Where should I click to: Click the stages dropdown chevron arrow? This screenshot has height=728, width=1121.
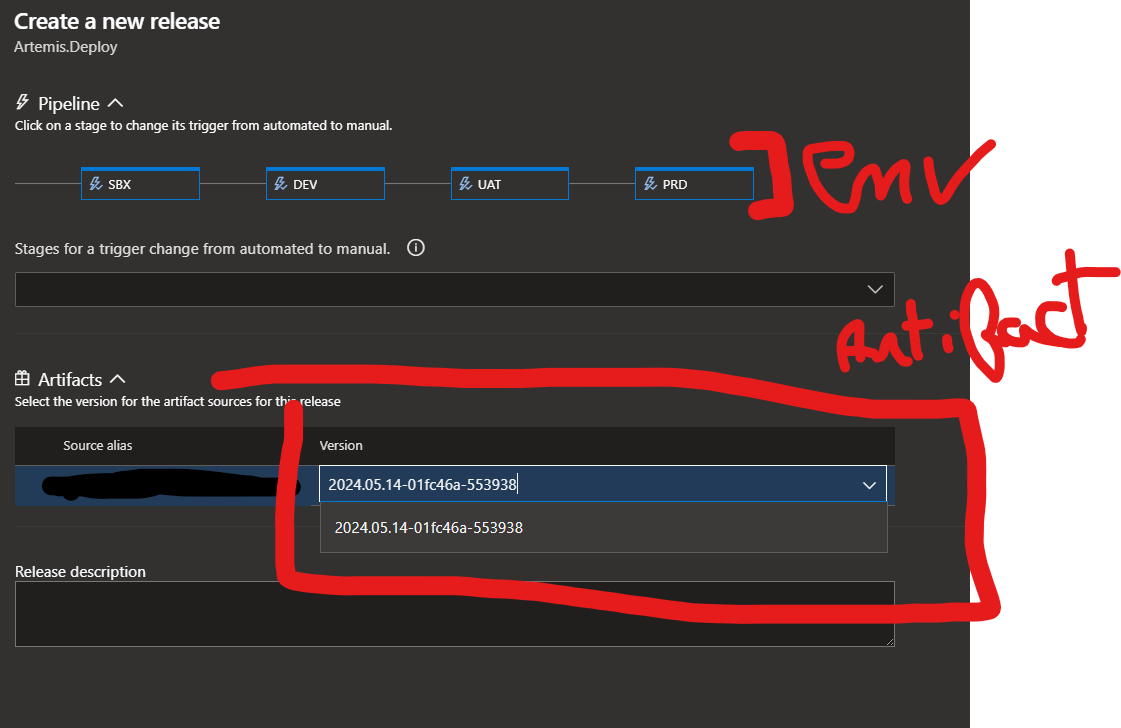pyautogui.click(x=875, y=290)
